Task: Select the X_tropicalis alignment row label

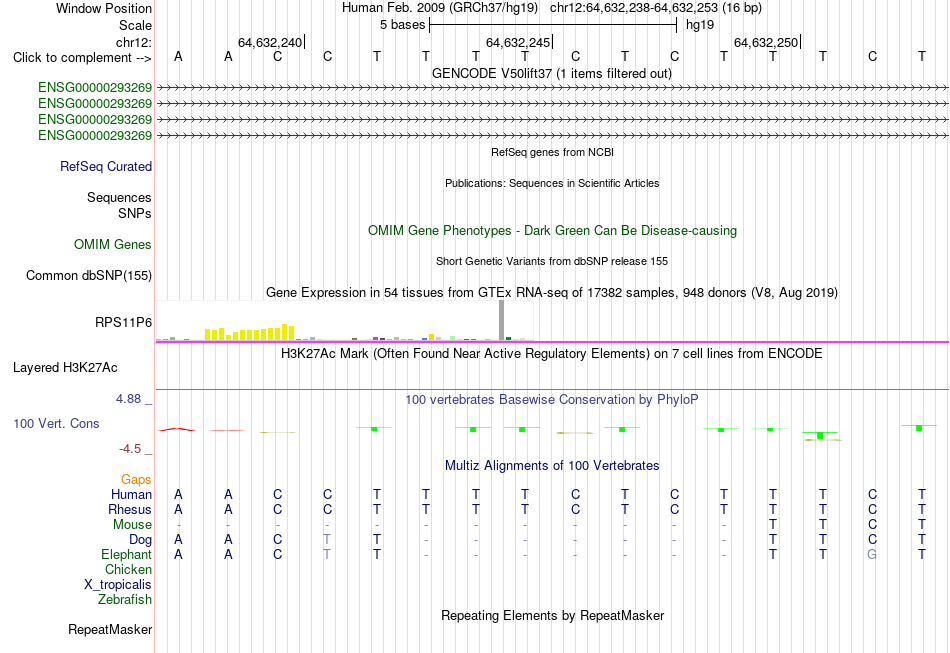Action: coord(118,585)
